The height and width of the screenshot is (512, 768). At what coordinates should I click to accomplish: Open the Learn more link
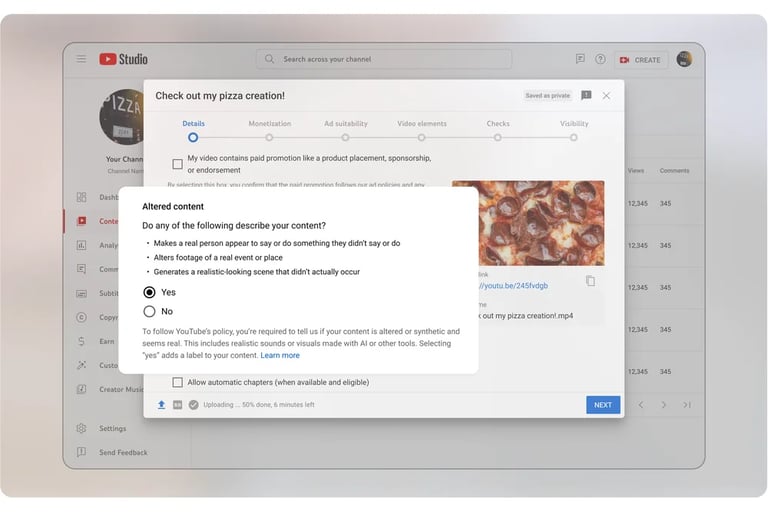[x=280, y=355]
